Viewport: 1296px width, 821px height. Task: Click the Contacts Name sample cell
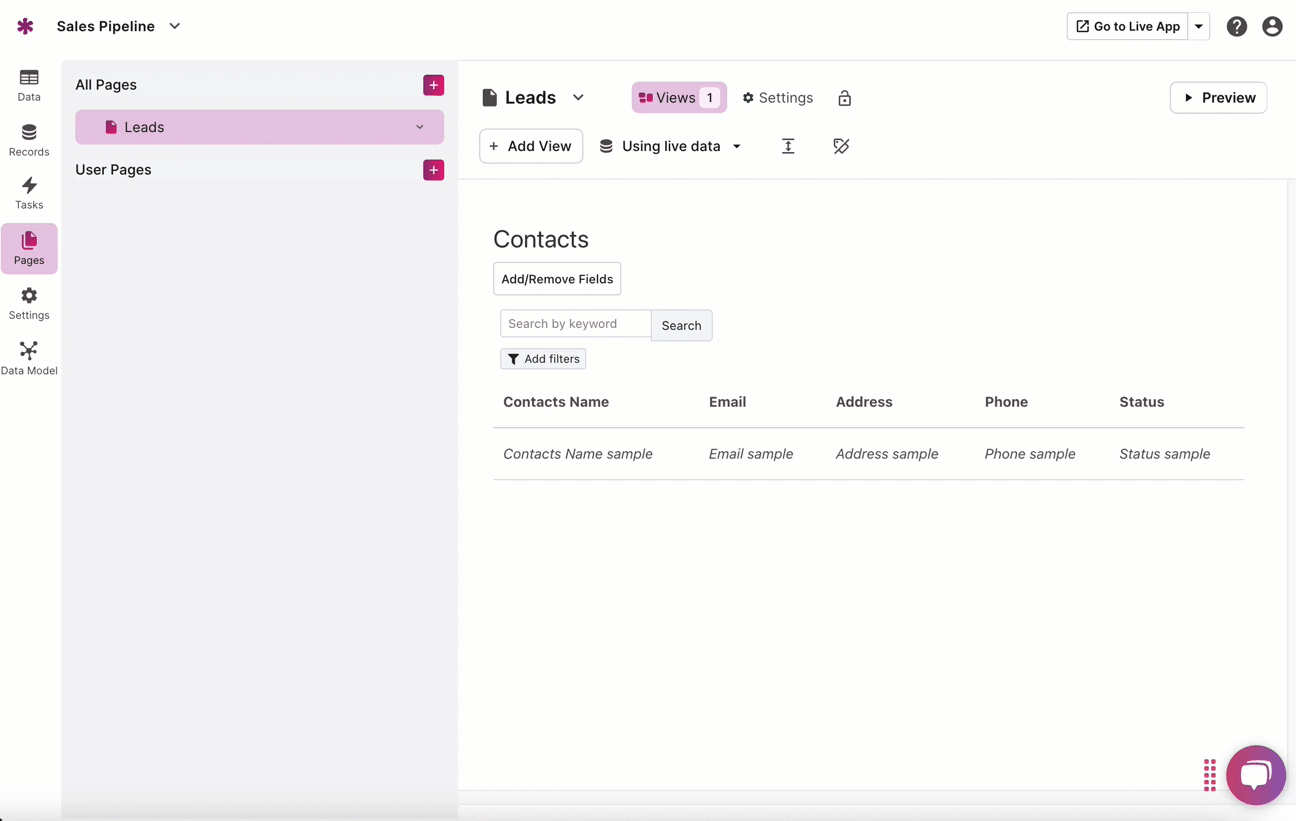coord(578,454)
